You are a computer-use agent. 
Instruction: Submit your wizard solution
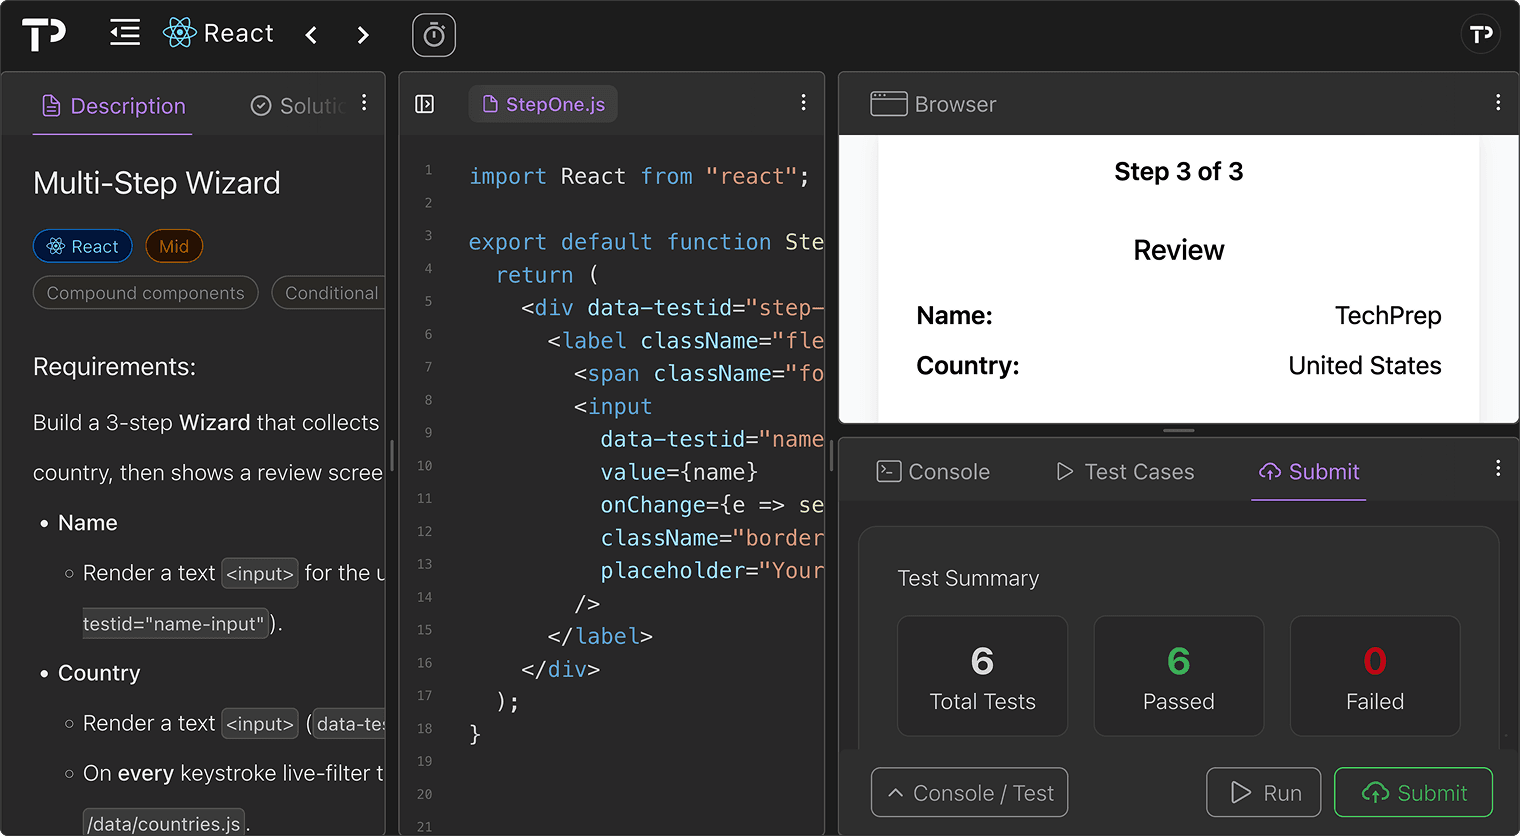click(1413, 792)
